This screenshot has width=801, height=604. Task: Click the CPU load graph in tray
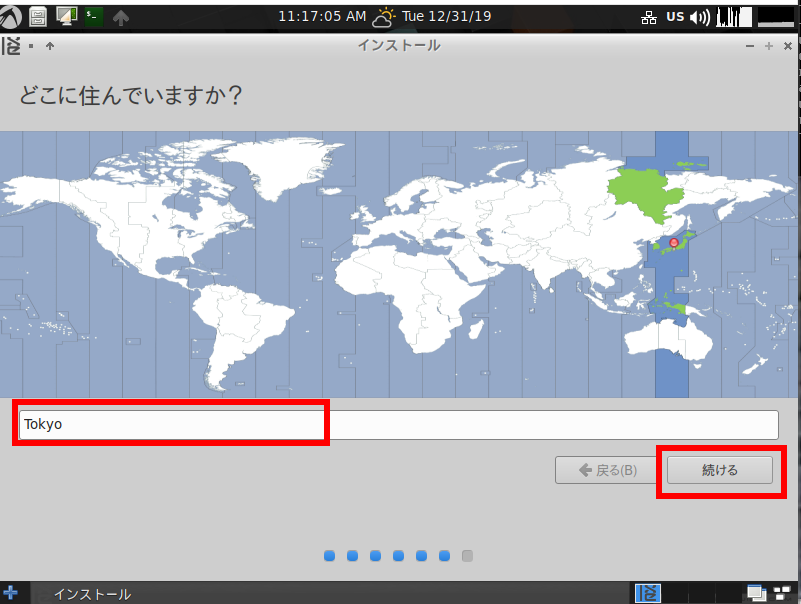[734, 17]
